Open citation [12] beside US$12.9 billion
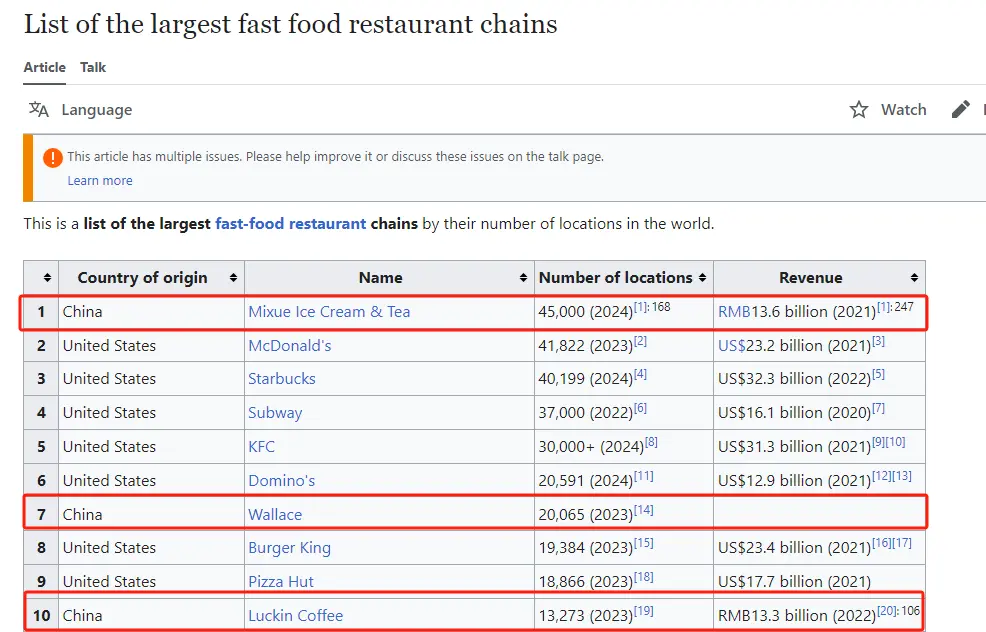Viewport: 986px width, 632px height. 881,476
